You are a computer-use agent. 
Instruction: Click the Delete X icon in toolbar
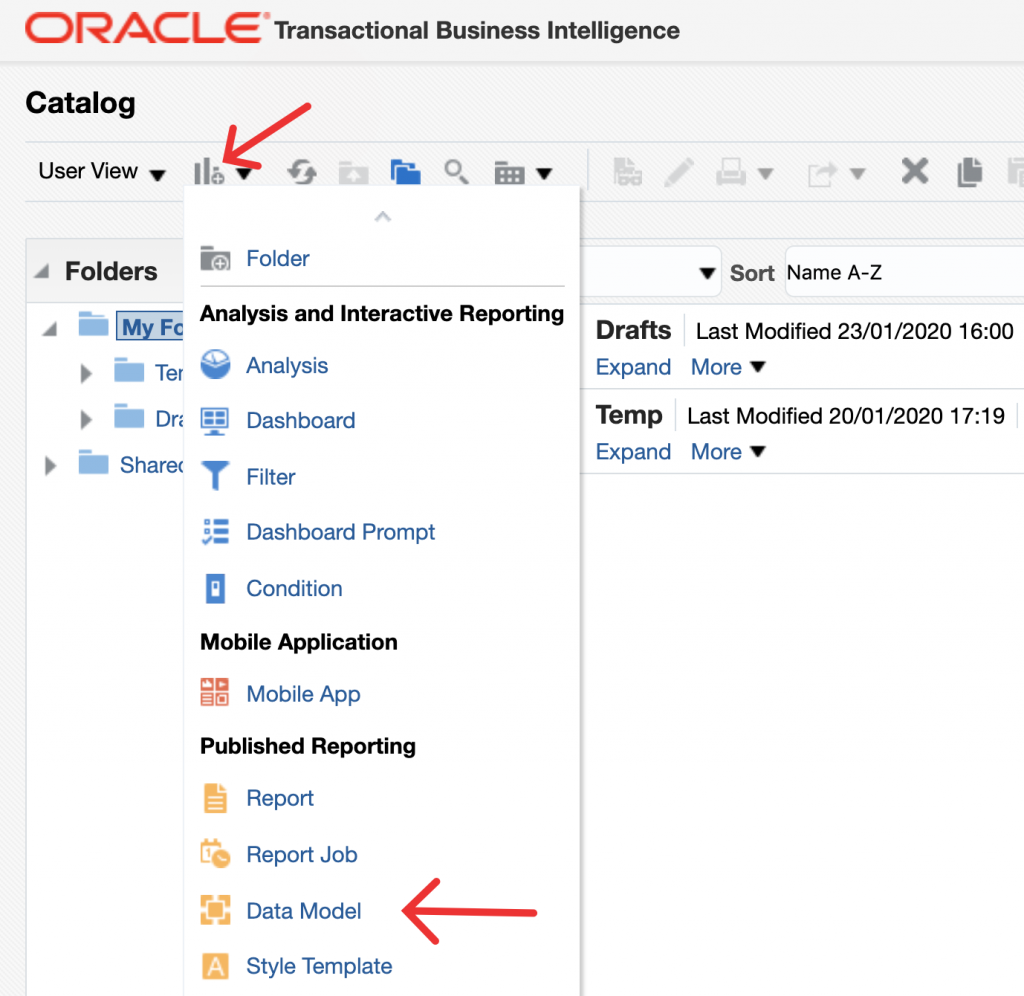(x=914, y=172)
